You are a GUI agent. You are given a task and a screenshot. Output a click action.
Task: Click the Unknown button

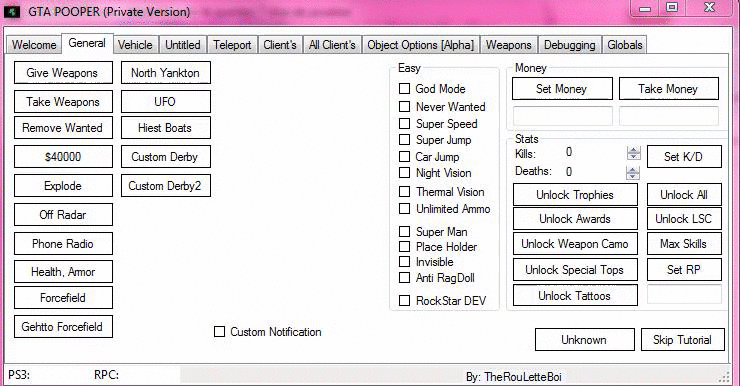(584, 340)
